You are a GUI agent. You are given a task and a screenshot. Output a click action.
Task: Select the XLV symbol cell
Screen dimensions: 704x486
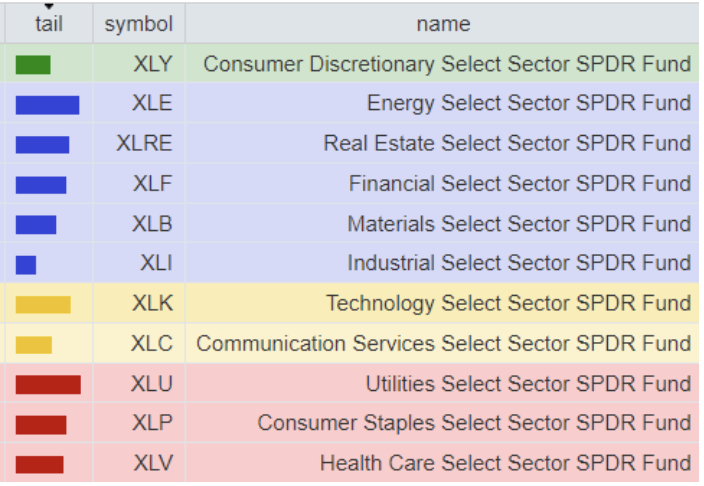click(x=152, y=464)
